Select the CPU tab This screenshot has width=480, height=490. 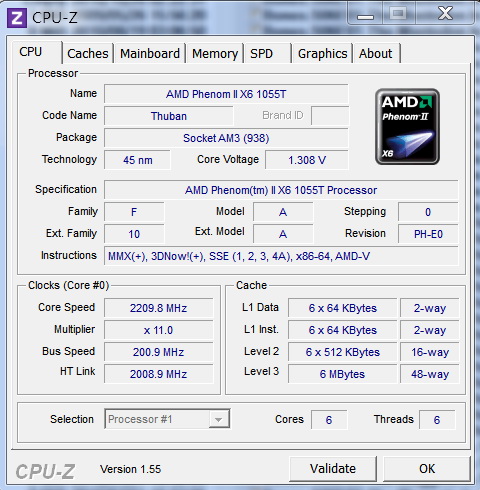37,52
